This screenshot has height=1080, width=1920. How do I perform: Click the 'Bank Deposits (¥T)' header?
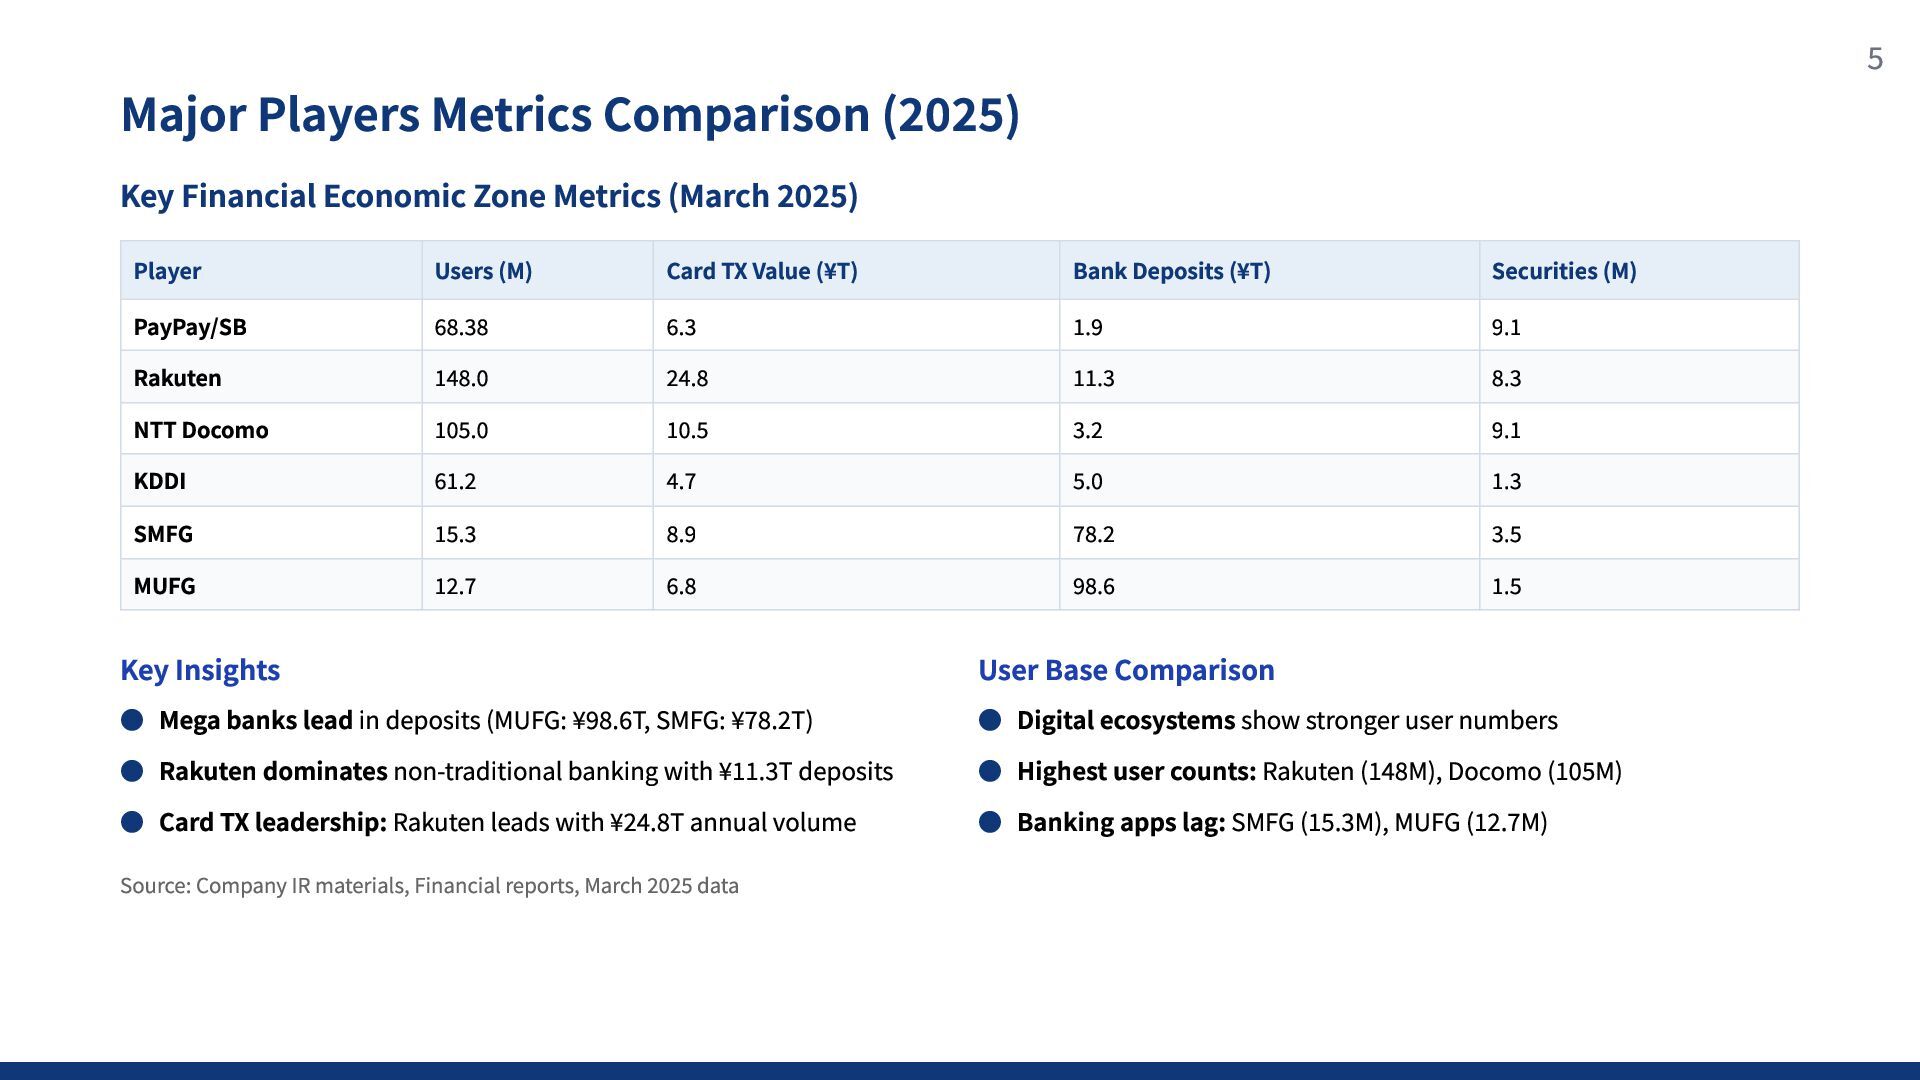1171,271
